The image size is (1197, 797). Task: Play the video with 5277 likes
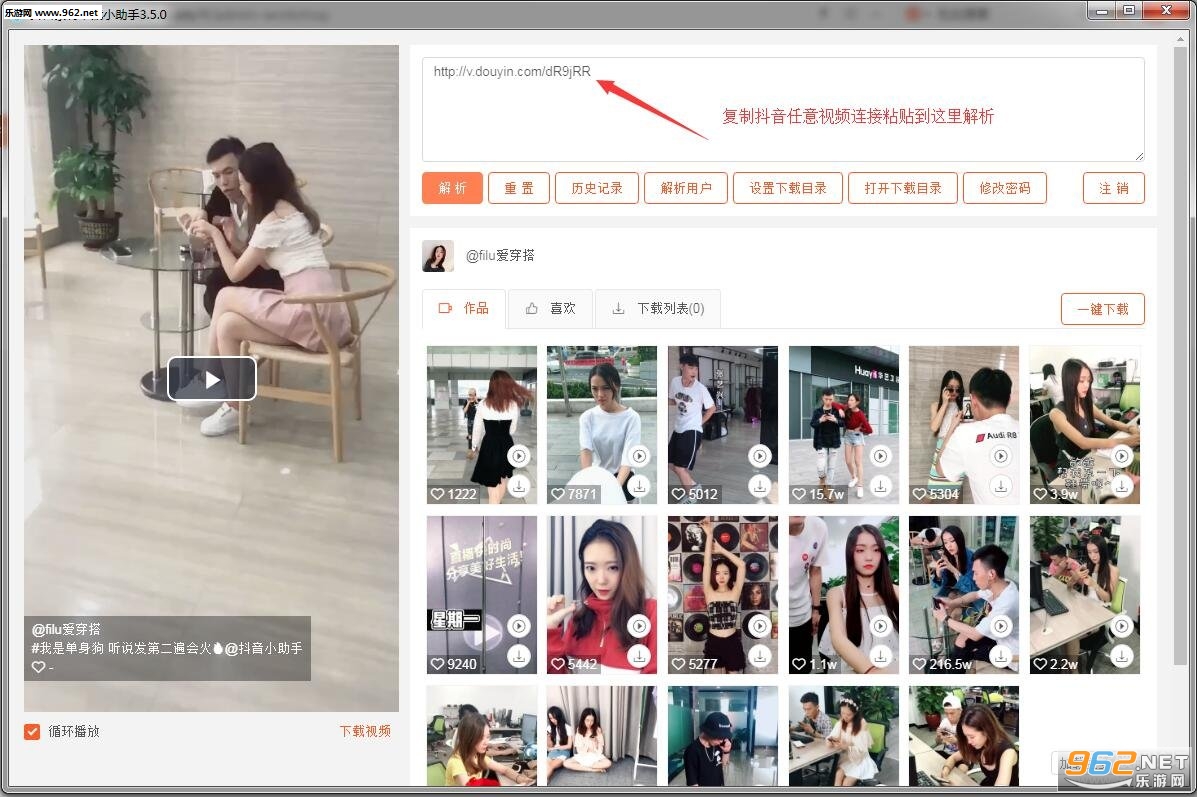760,626
